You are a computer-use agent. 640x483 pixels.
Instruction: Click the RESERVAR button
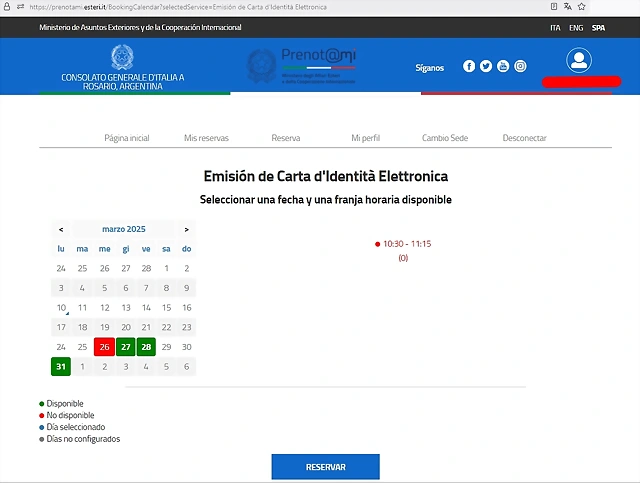tap(325, 467)
